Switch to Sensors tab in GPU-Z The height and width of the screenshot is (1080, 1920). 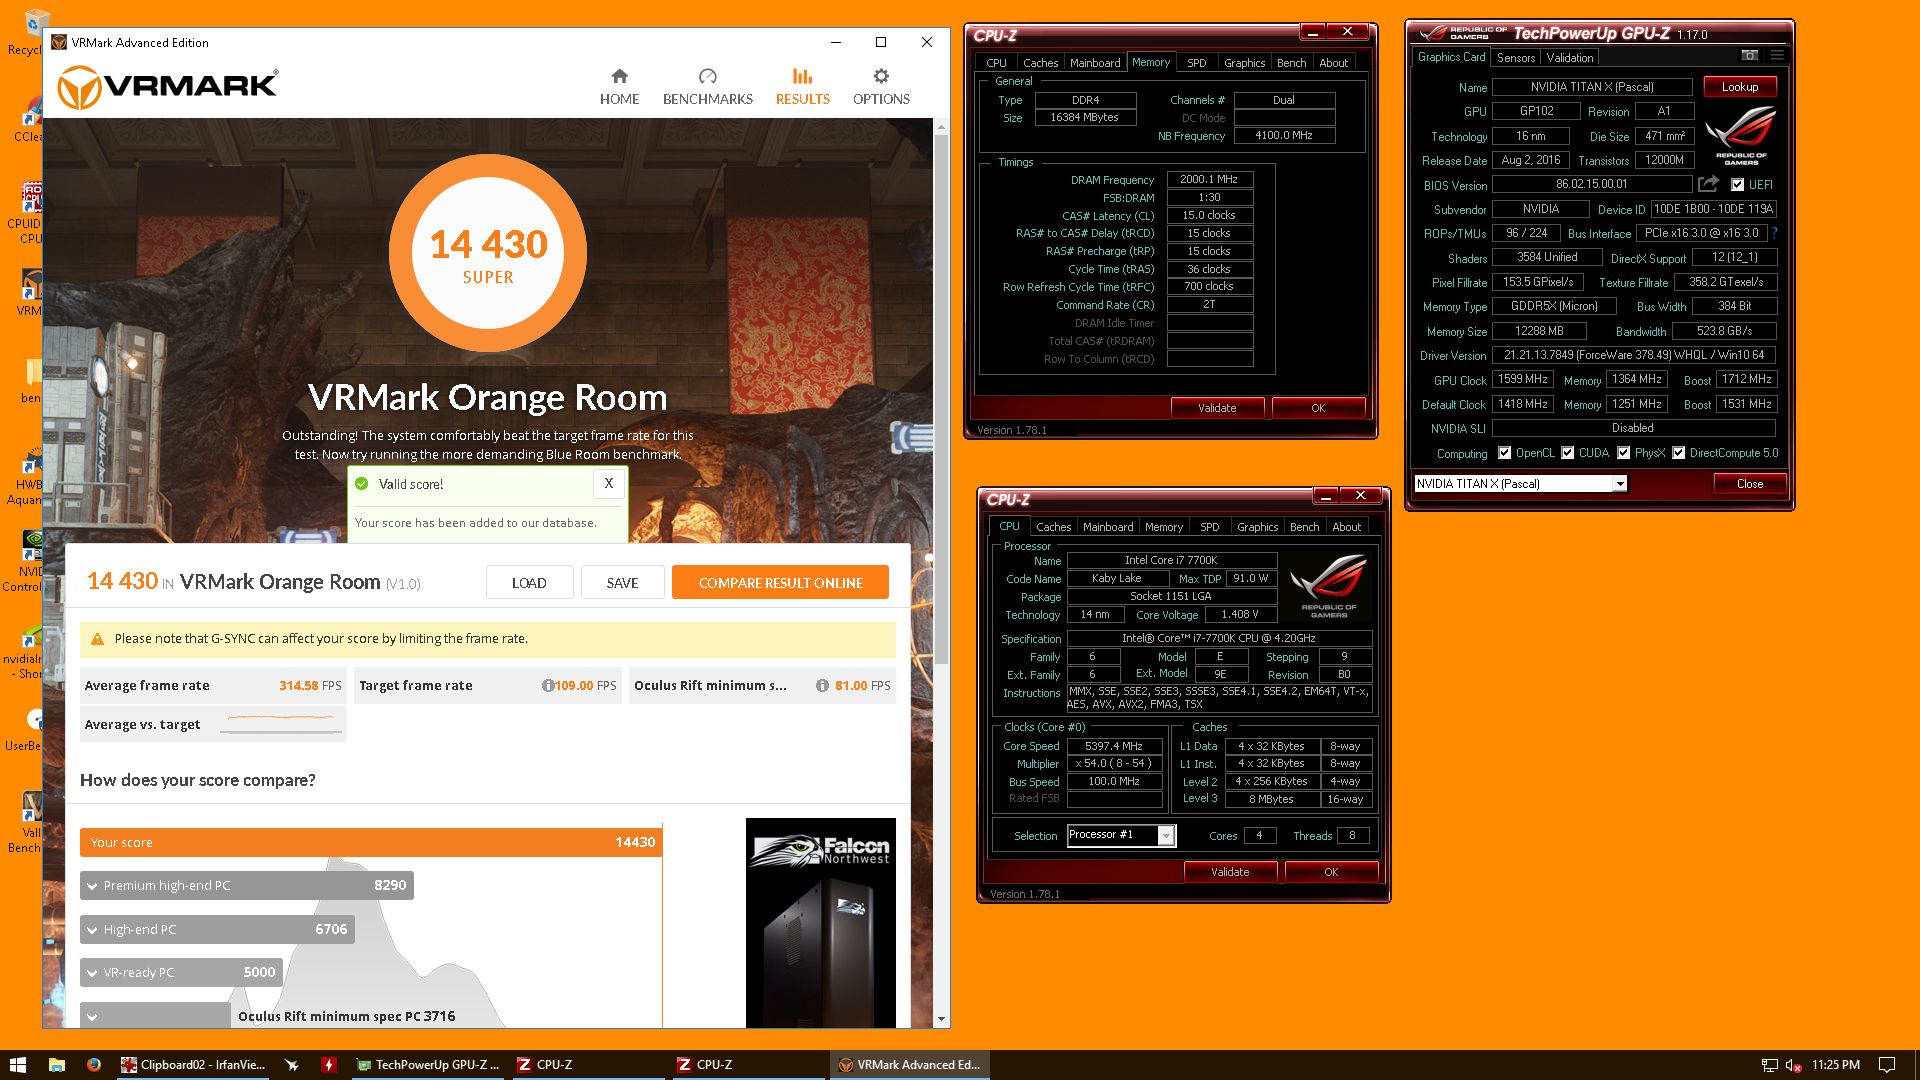click(x=1515, y=58)
